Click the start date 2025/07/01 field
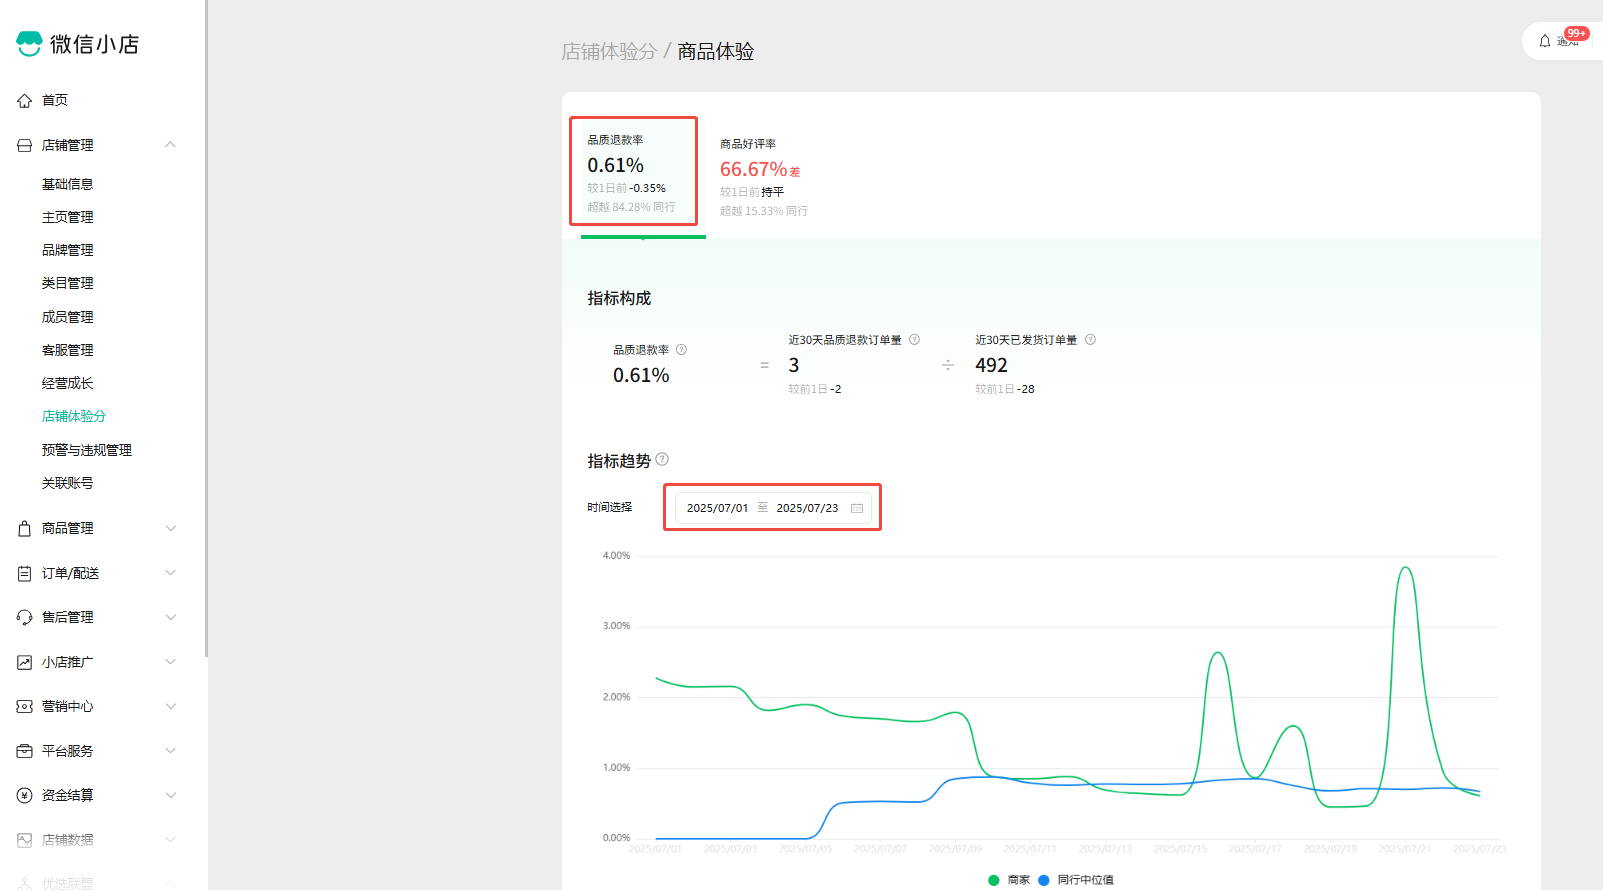This screenshot has height=890, width=1603. click(x=717, y=508)
